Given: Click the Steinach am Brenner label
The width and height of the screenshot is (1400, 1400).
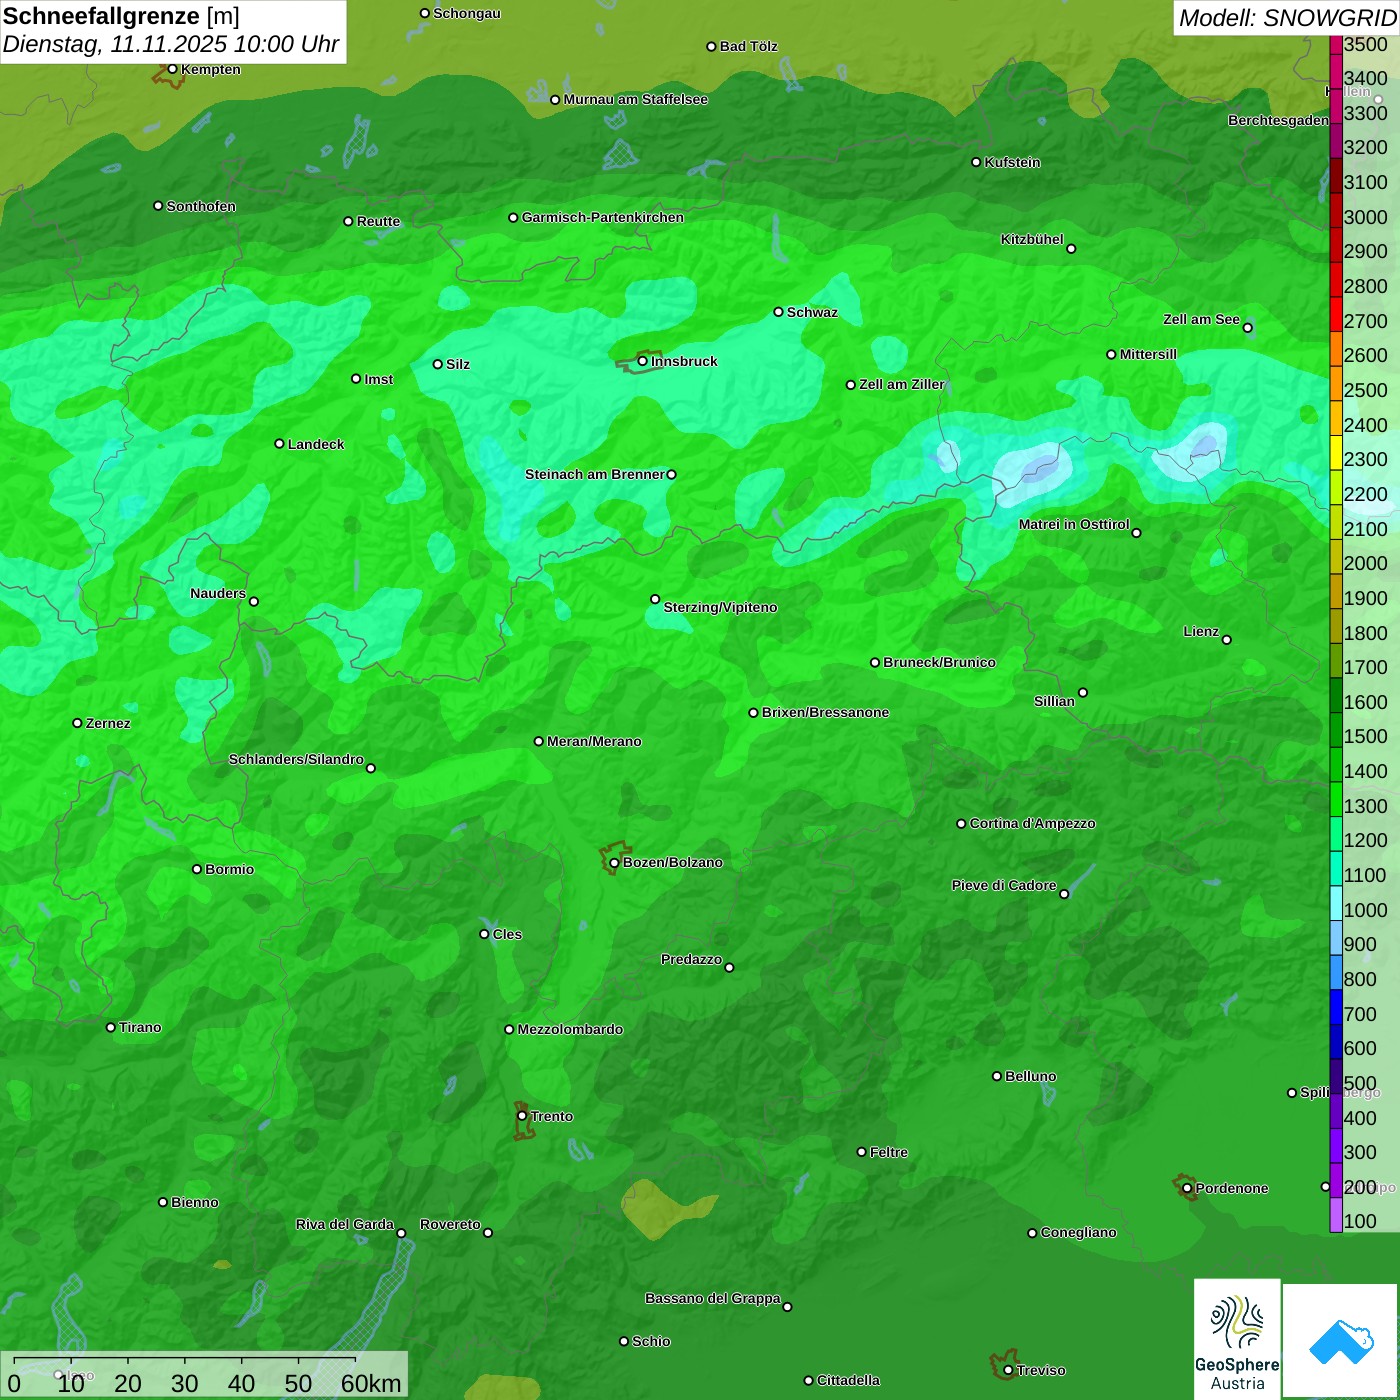Looking at the screenshot, I should point(594,474).
